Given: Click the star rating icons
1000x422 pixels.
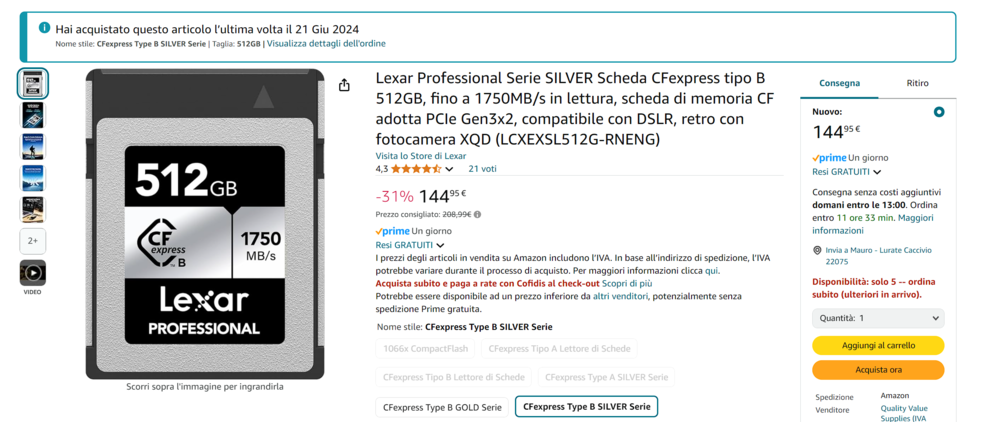Looking at the screenshot, I should coord(416,169).
